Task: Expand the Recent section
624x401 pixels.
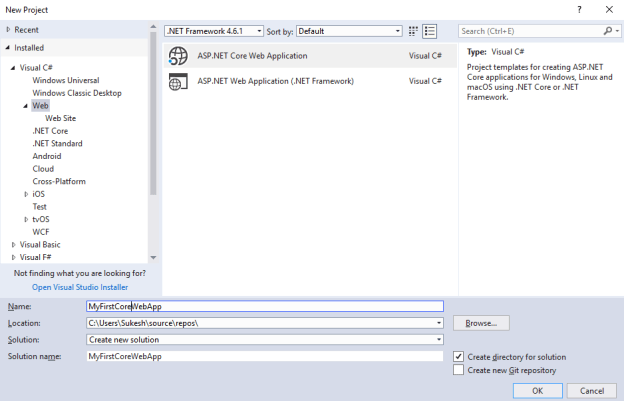Action: pyautogui.click(x=8, y=29)
